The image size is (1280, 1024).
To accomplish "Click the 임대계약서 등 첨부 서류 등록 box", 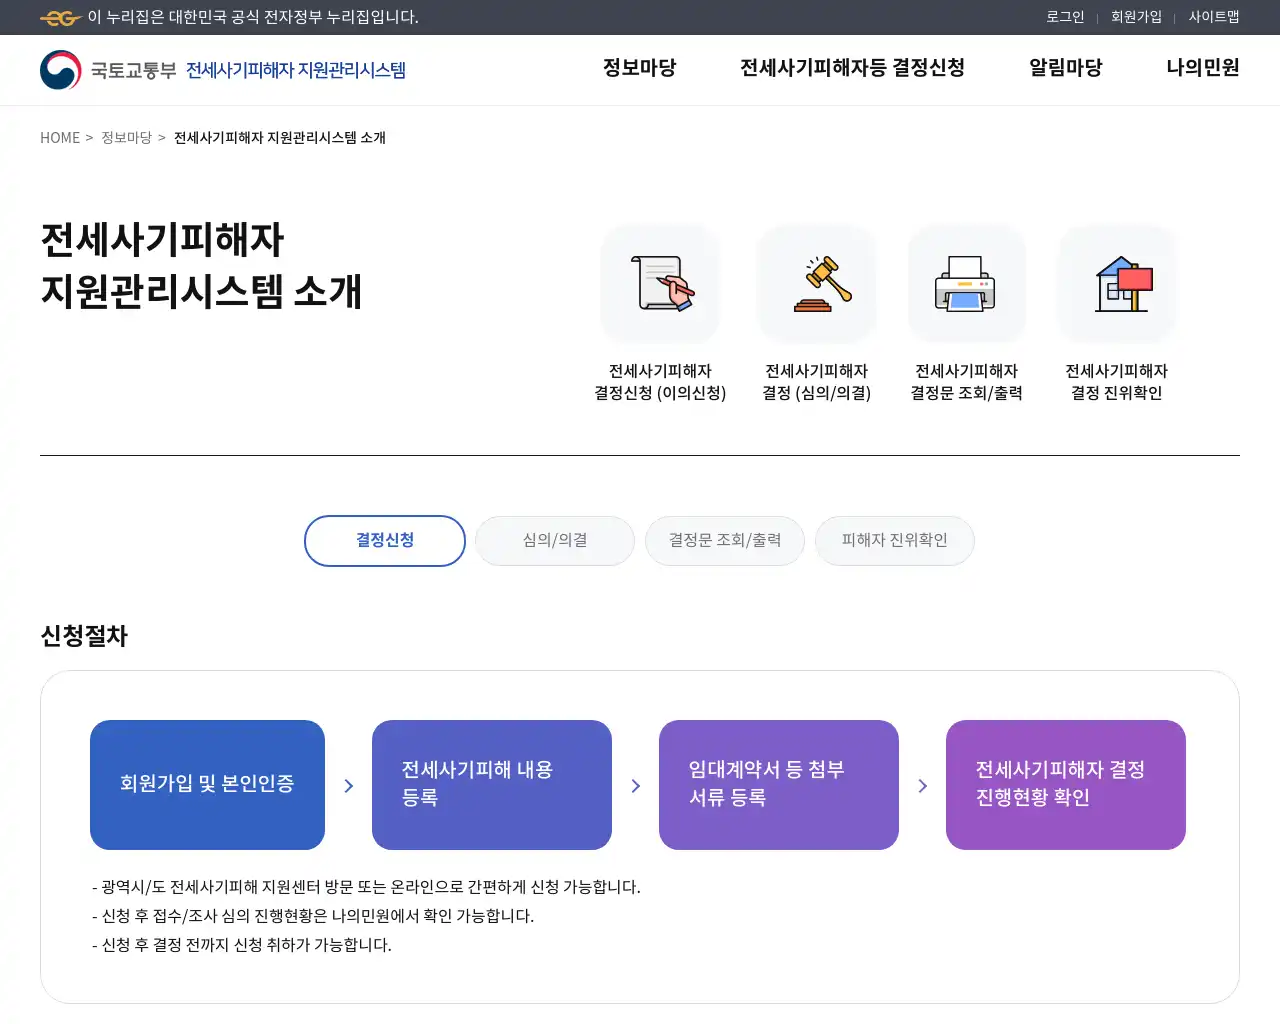I will coord(779,785).
